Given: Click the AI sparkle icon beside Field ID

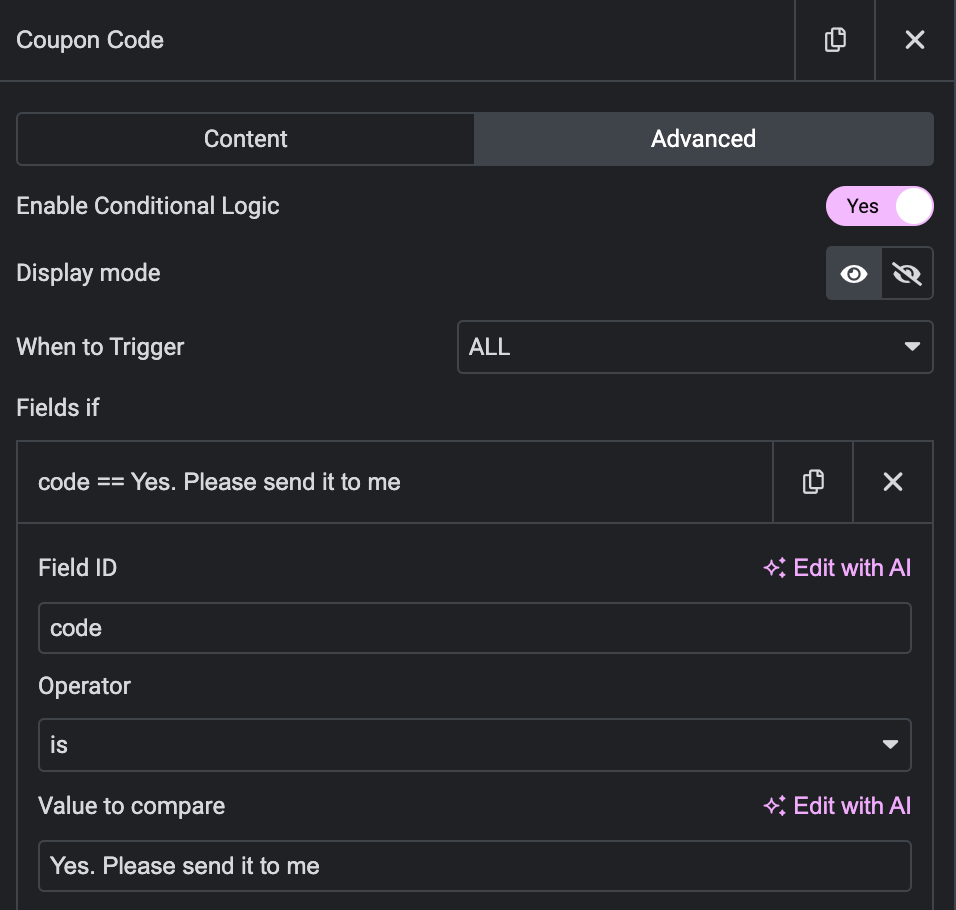Looking at the screenshot, I should click(774, 568).
